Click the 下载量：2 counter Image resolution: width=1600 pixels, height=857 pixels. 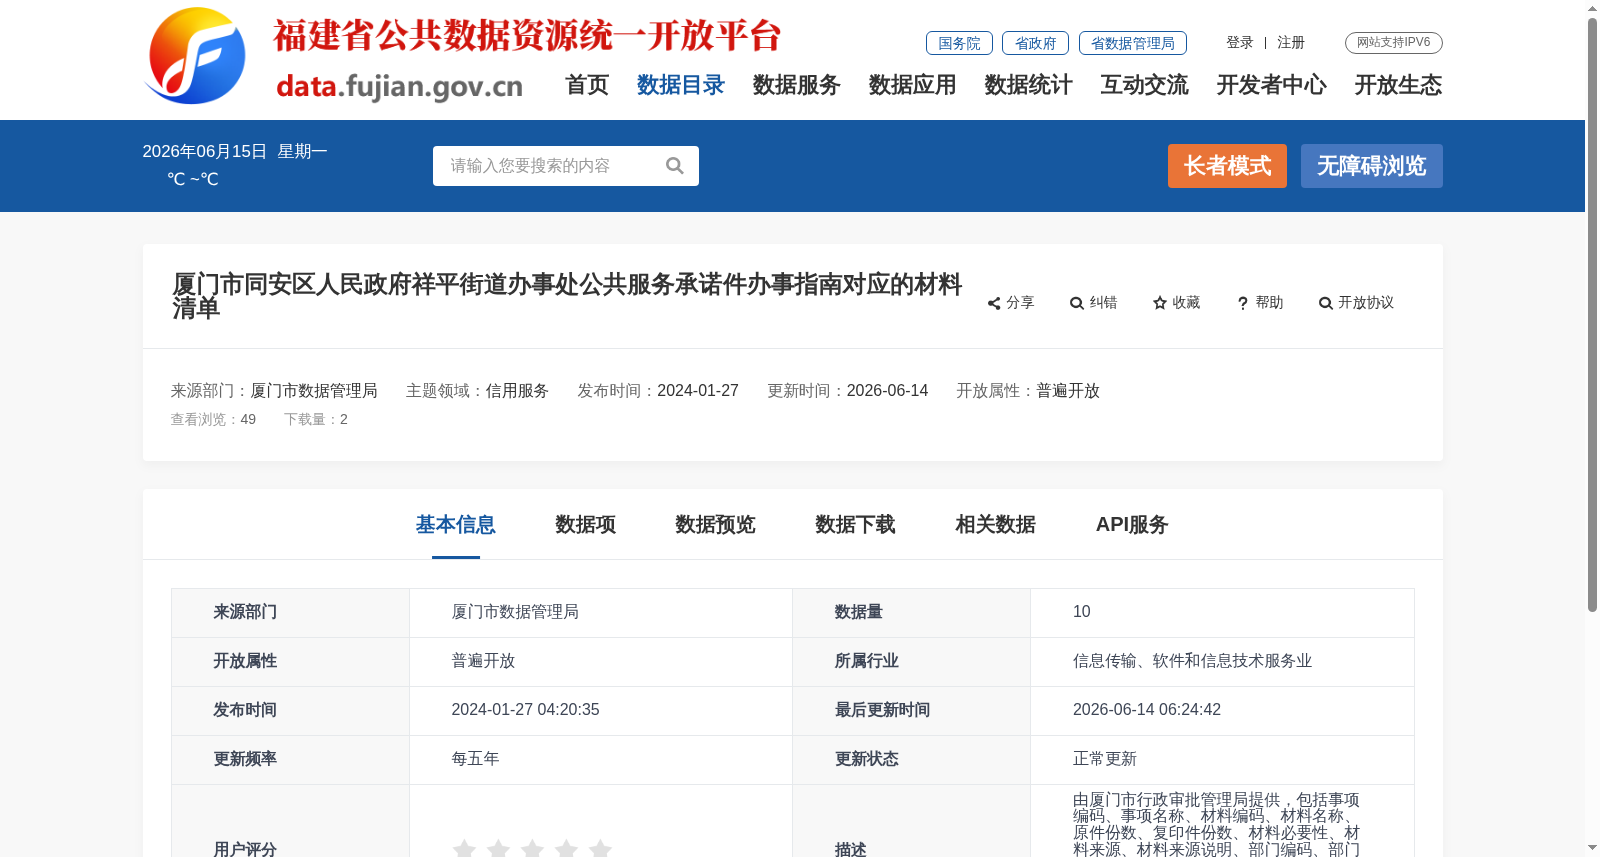tap(316, 420)
